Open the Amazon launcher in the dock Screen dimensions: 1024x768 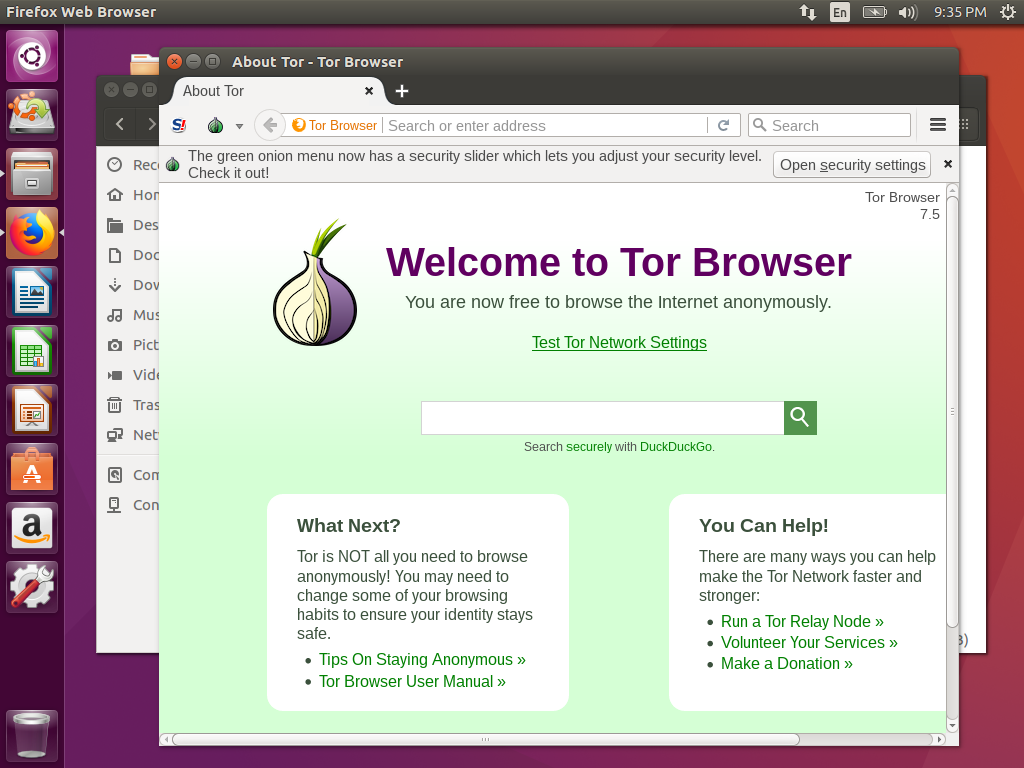click(31, 528)
